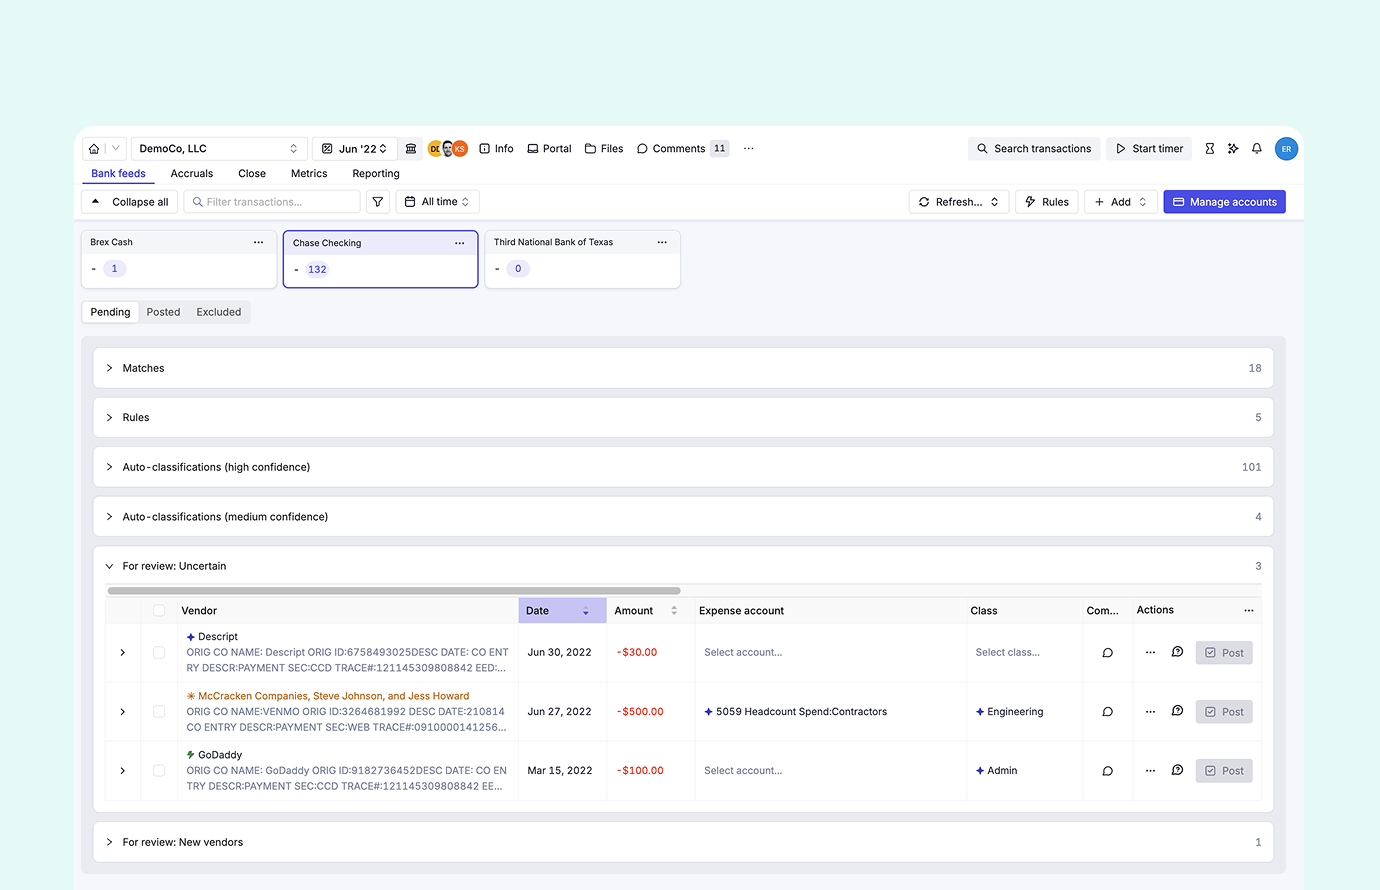Click the hourglass icon in header
Image resolution: width=1380 pixels, height=890 pixels.
pos(1210,149)
